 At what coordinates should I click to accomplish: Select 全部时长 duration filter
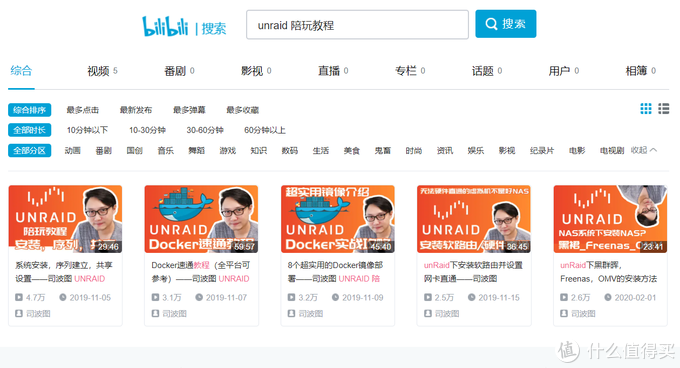point(29,130)
